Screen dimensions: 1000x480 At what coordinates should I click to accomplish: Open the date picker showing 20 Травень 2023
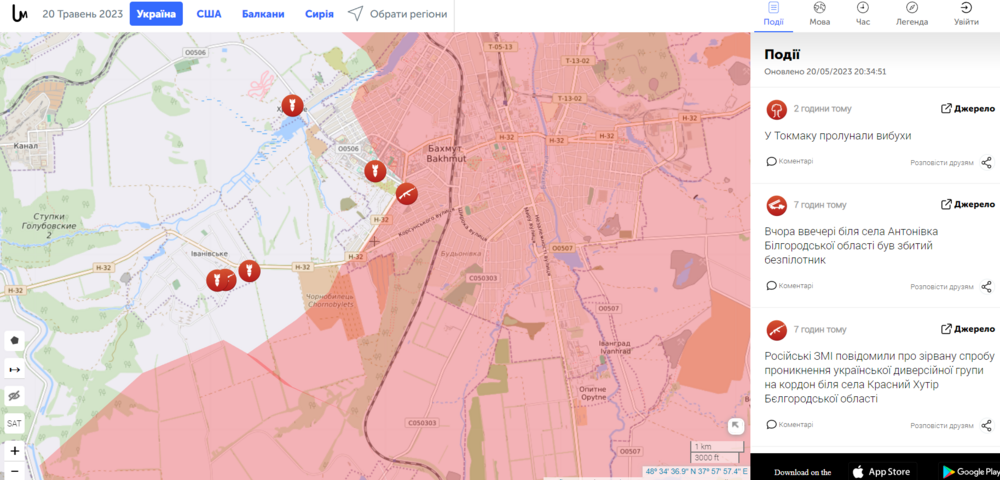coord(82,13)
